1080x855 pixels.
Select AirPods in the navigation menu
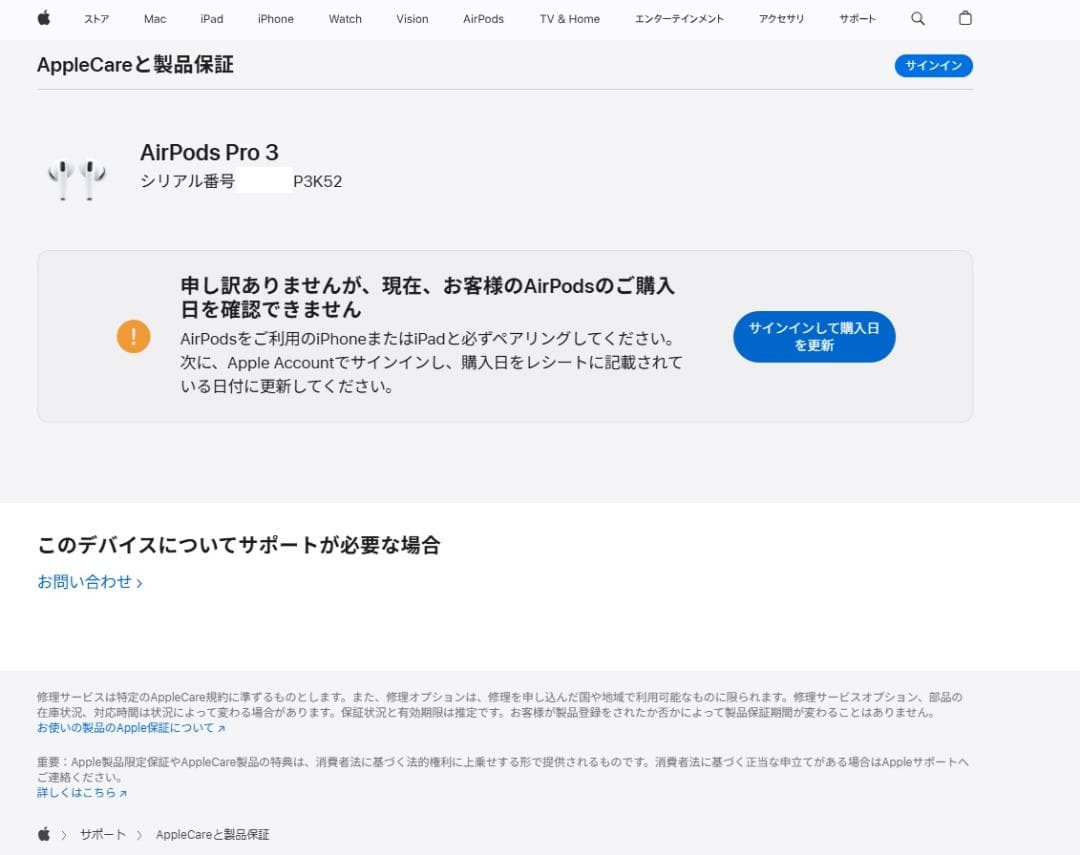[483, 18]
